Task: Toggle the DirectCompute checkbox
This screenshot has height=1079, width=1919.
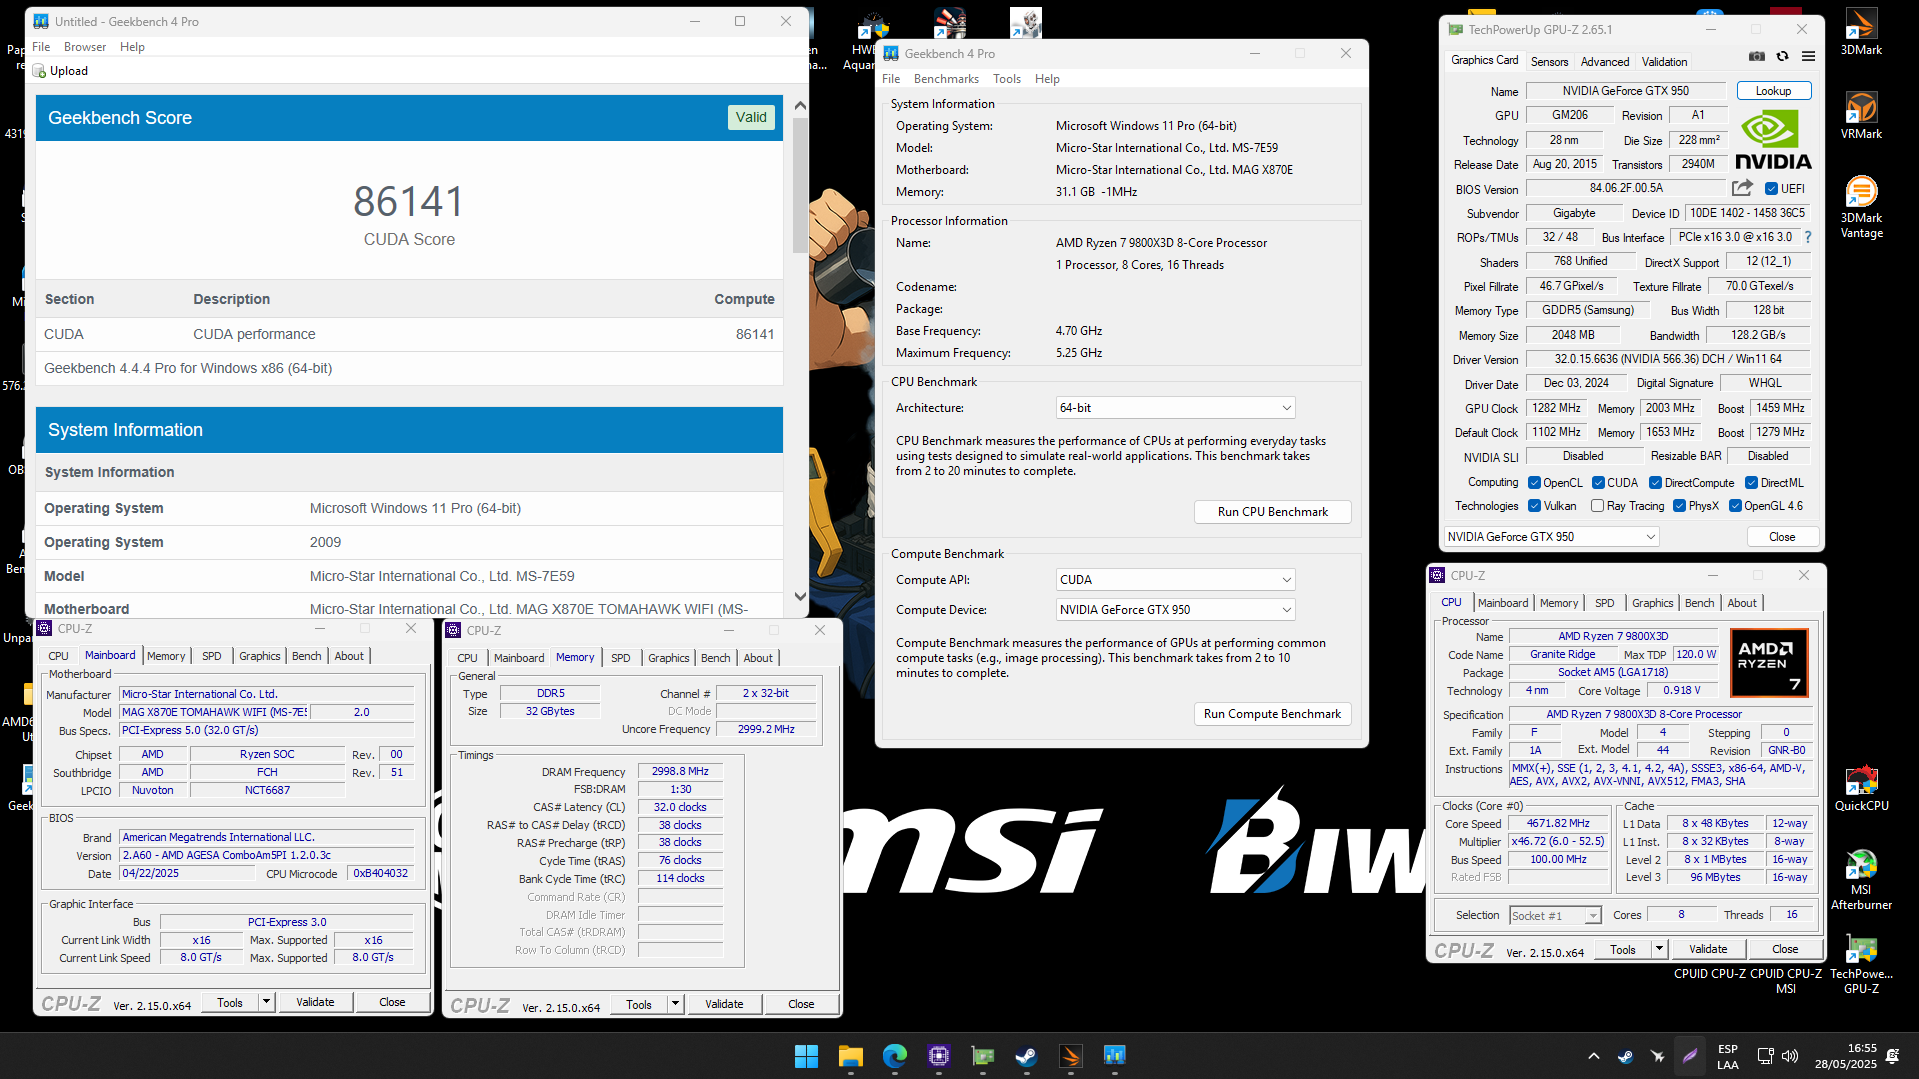Action: click(x=1656, y=483)
